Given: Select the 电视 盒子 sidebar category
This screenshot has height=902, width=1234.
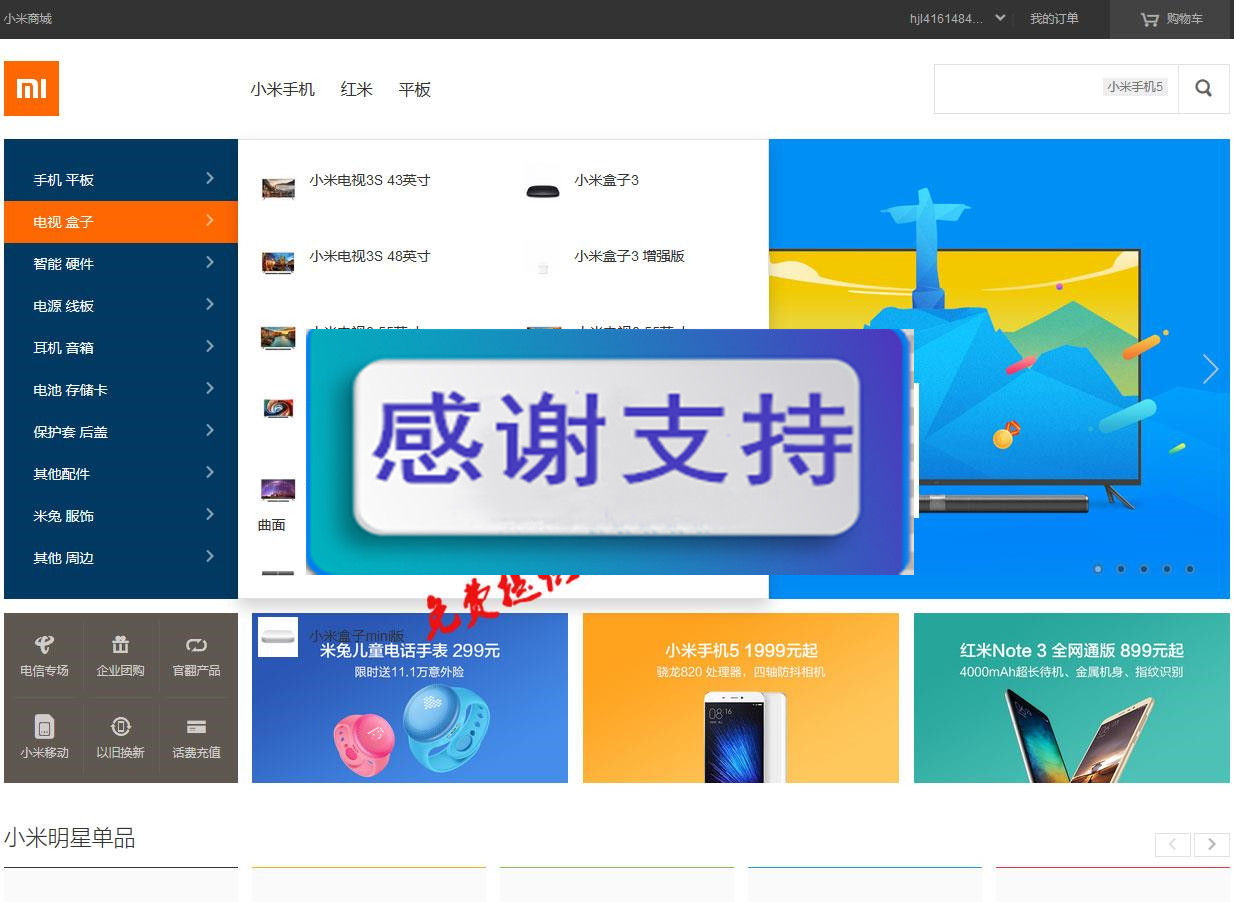Looking at the screenshot, I should [121, 222].
